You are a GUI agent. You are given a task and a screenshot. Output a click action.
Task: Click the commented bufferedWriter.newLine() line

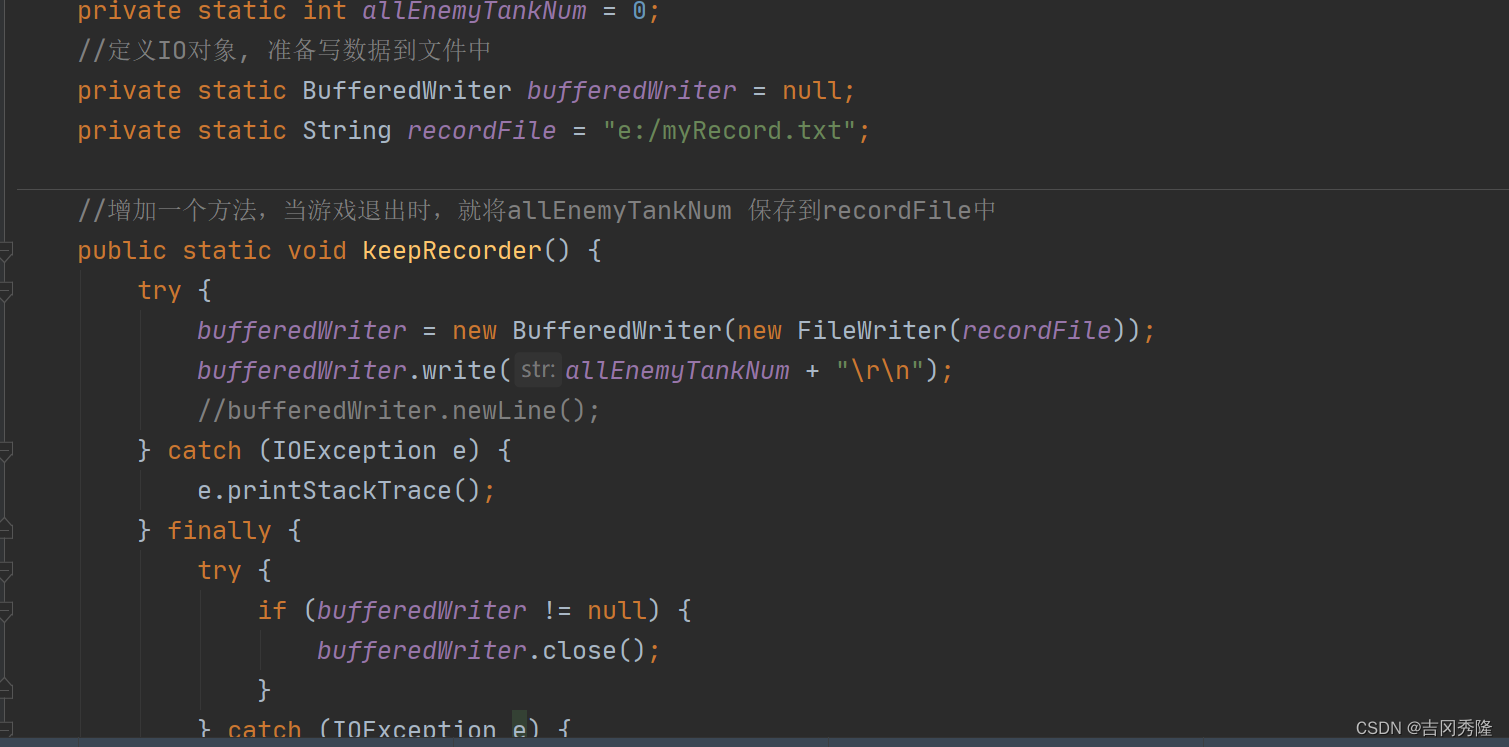tap(399, 410)
